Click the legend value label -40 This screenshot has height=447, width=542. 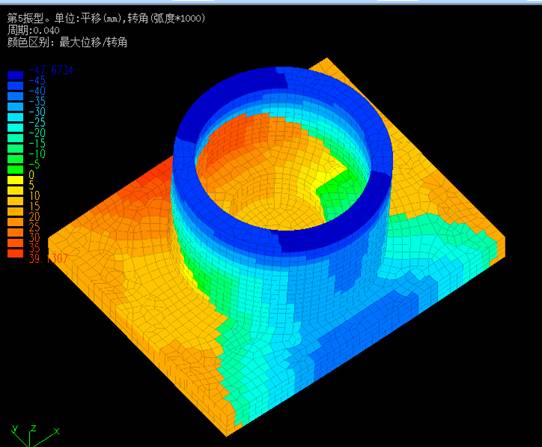pyautogui.click(x=37, y=91)
